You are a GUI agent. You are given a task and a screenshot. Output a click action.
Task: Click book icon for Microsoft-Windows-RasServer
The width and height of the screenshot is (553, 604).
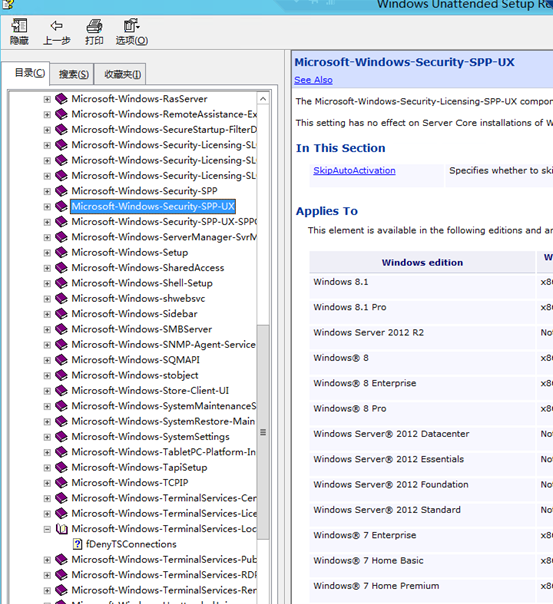pyautogui.click(x=61, y=99)
